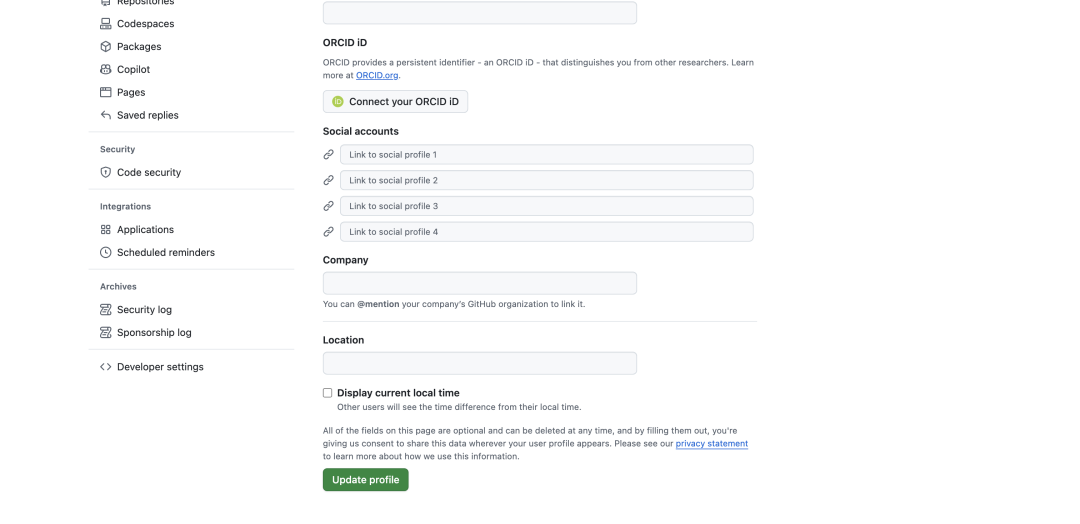Open the ORCID.org link
This screenshot has width=1080, height=524.
click(x=377, y=75)
